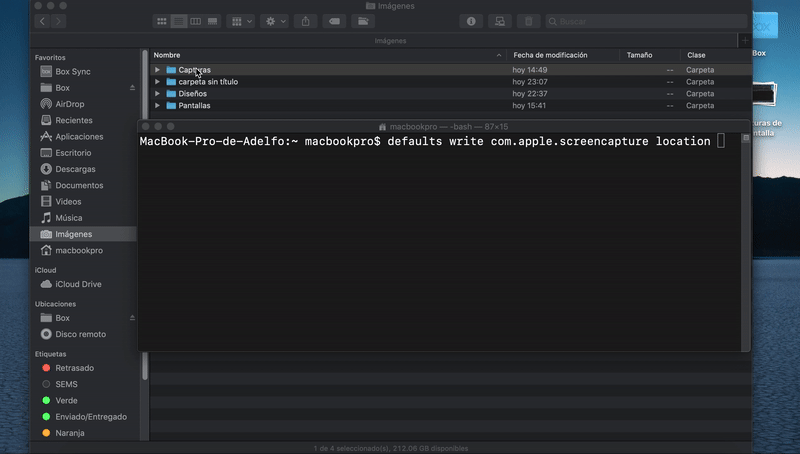Viewport: 800px width, 454px height.
Task: Add a new Finder tab with plus
Action: pyautogui.click(x=745, y=40)
